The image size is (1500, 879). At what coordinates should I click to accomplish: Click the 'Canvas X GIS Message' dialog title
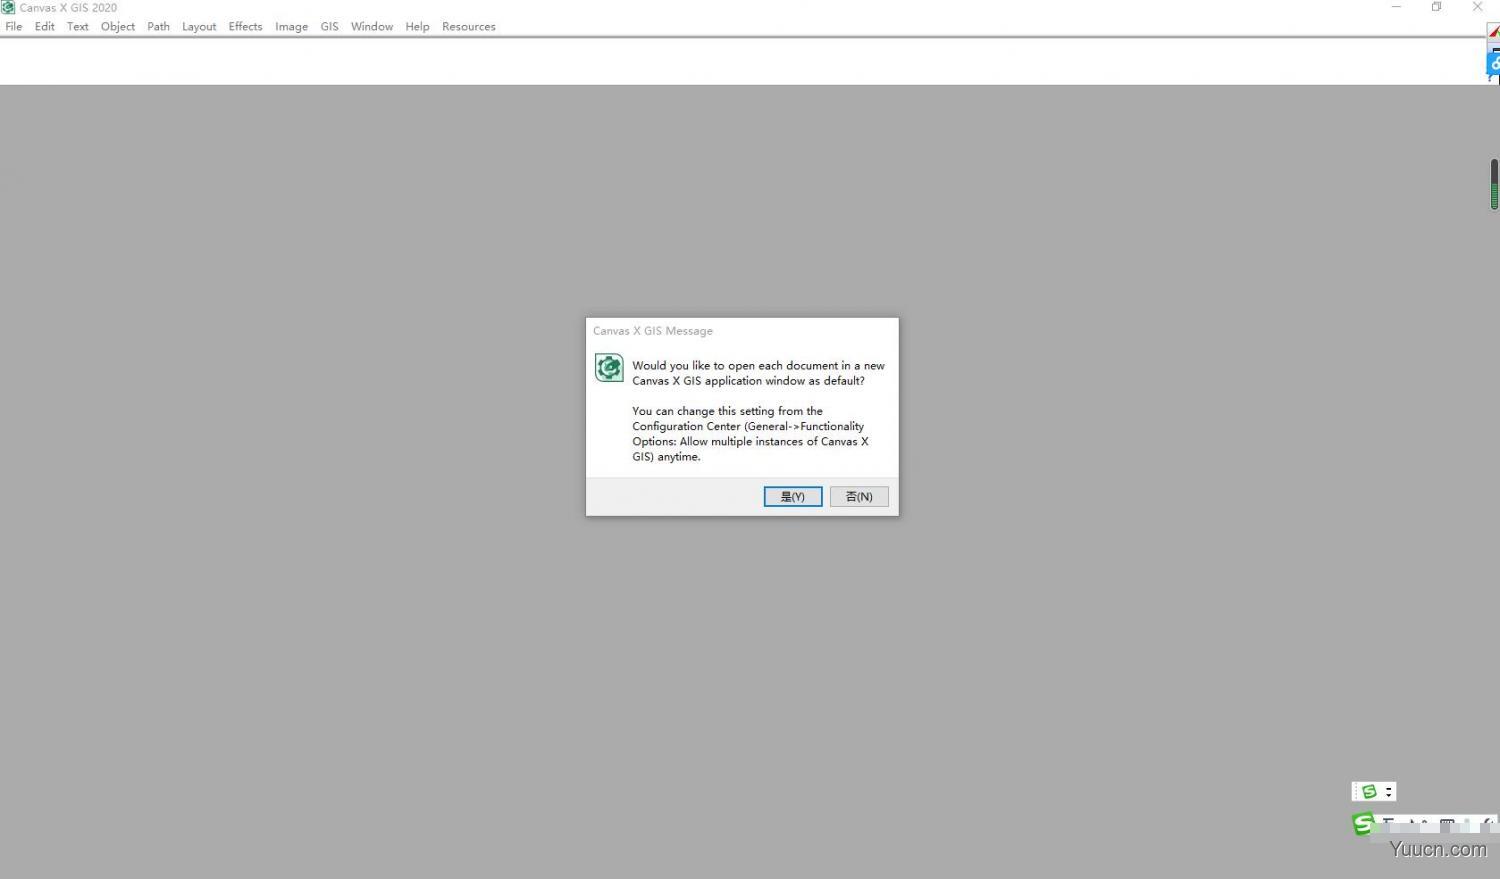(x=653, y=331)
